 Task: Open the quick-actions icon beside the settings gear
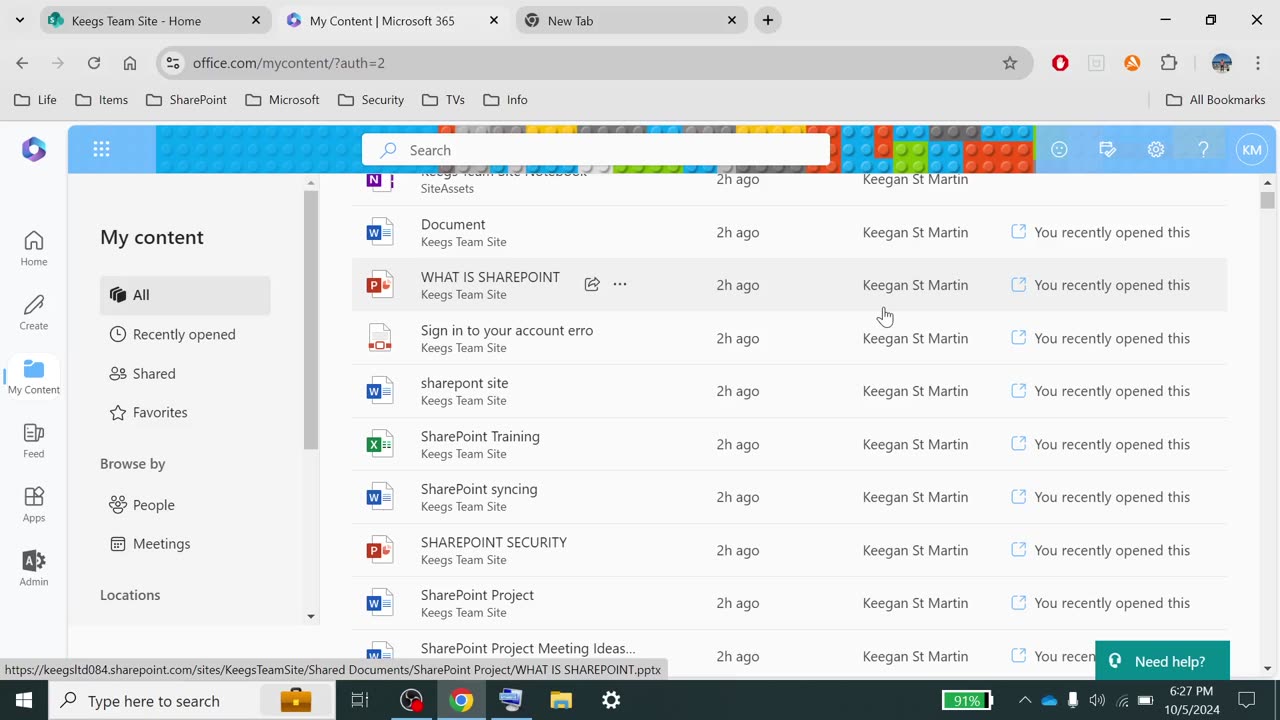click(1107, 150)
